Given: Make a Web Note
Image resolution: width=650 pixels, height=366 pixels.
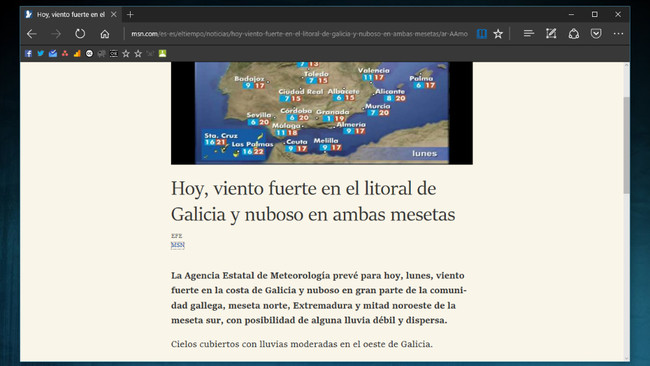Looking at the screenshot, I should pos(551,34).
